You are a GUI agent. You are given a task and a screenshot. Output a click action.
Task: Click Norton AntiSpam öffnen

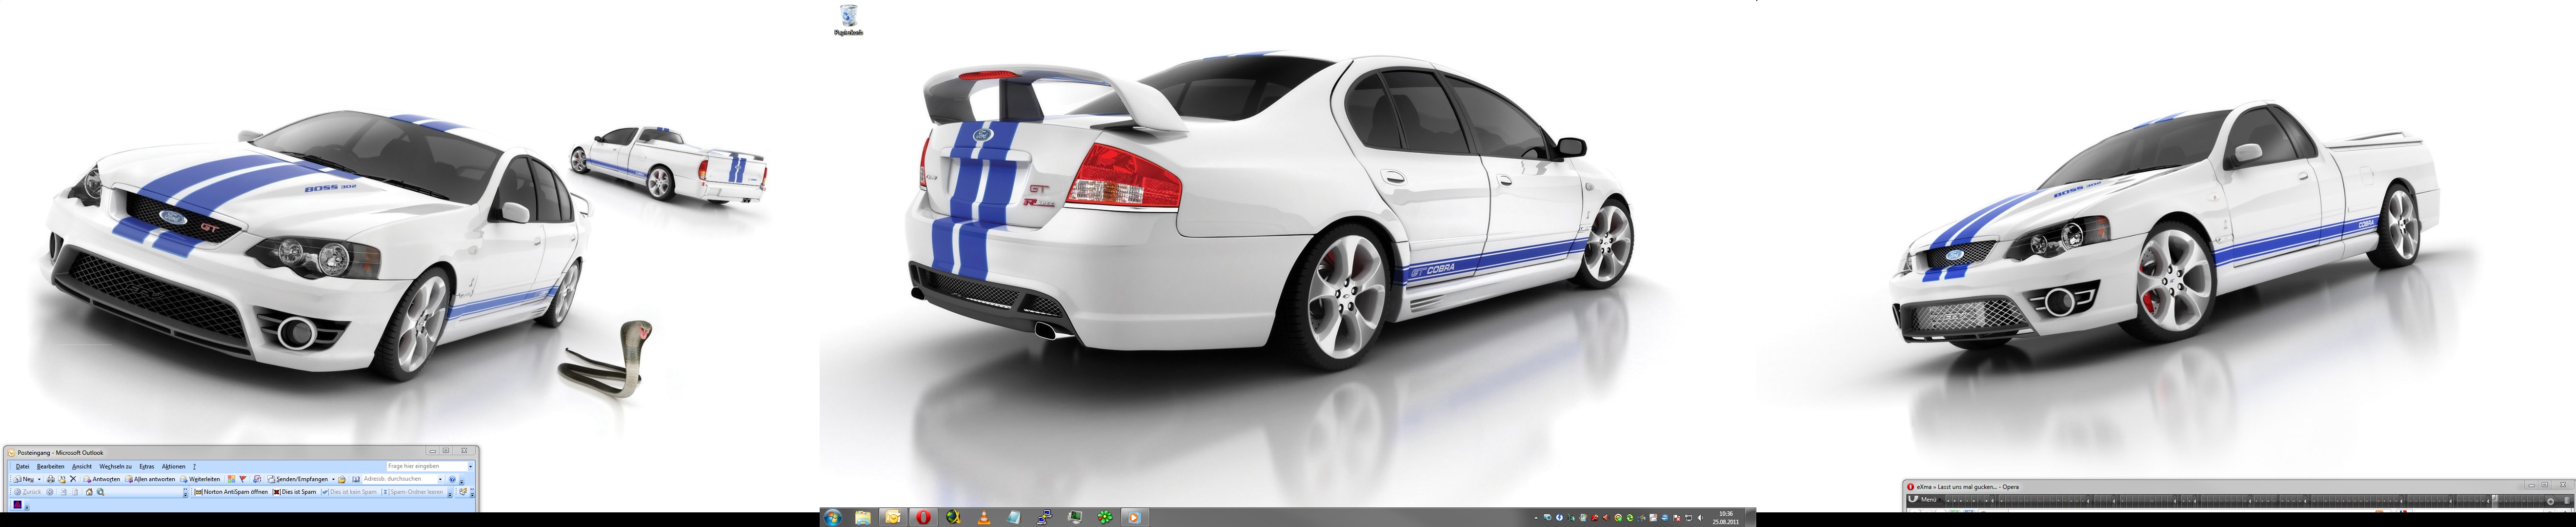tap(231, 492)
